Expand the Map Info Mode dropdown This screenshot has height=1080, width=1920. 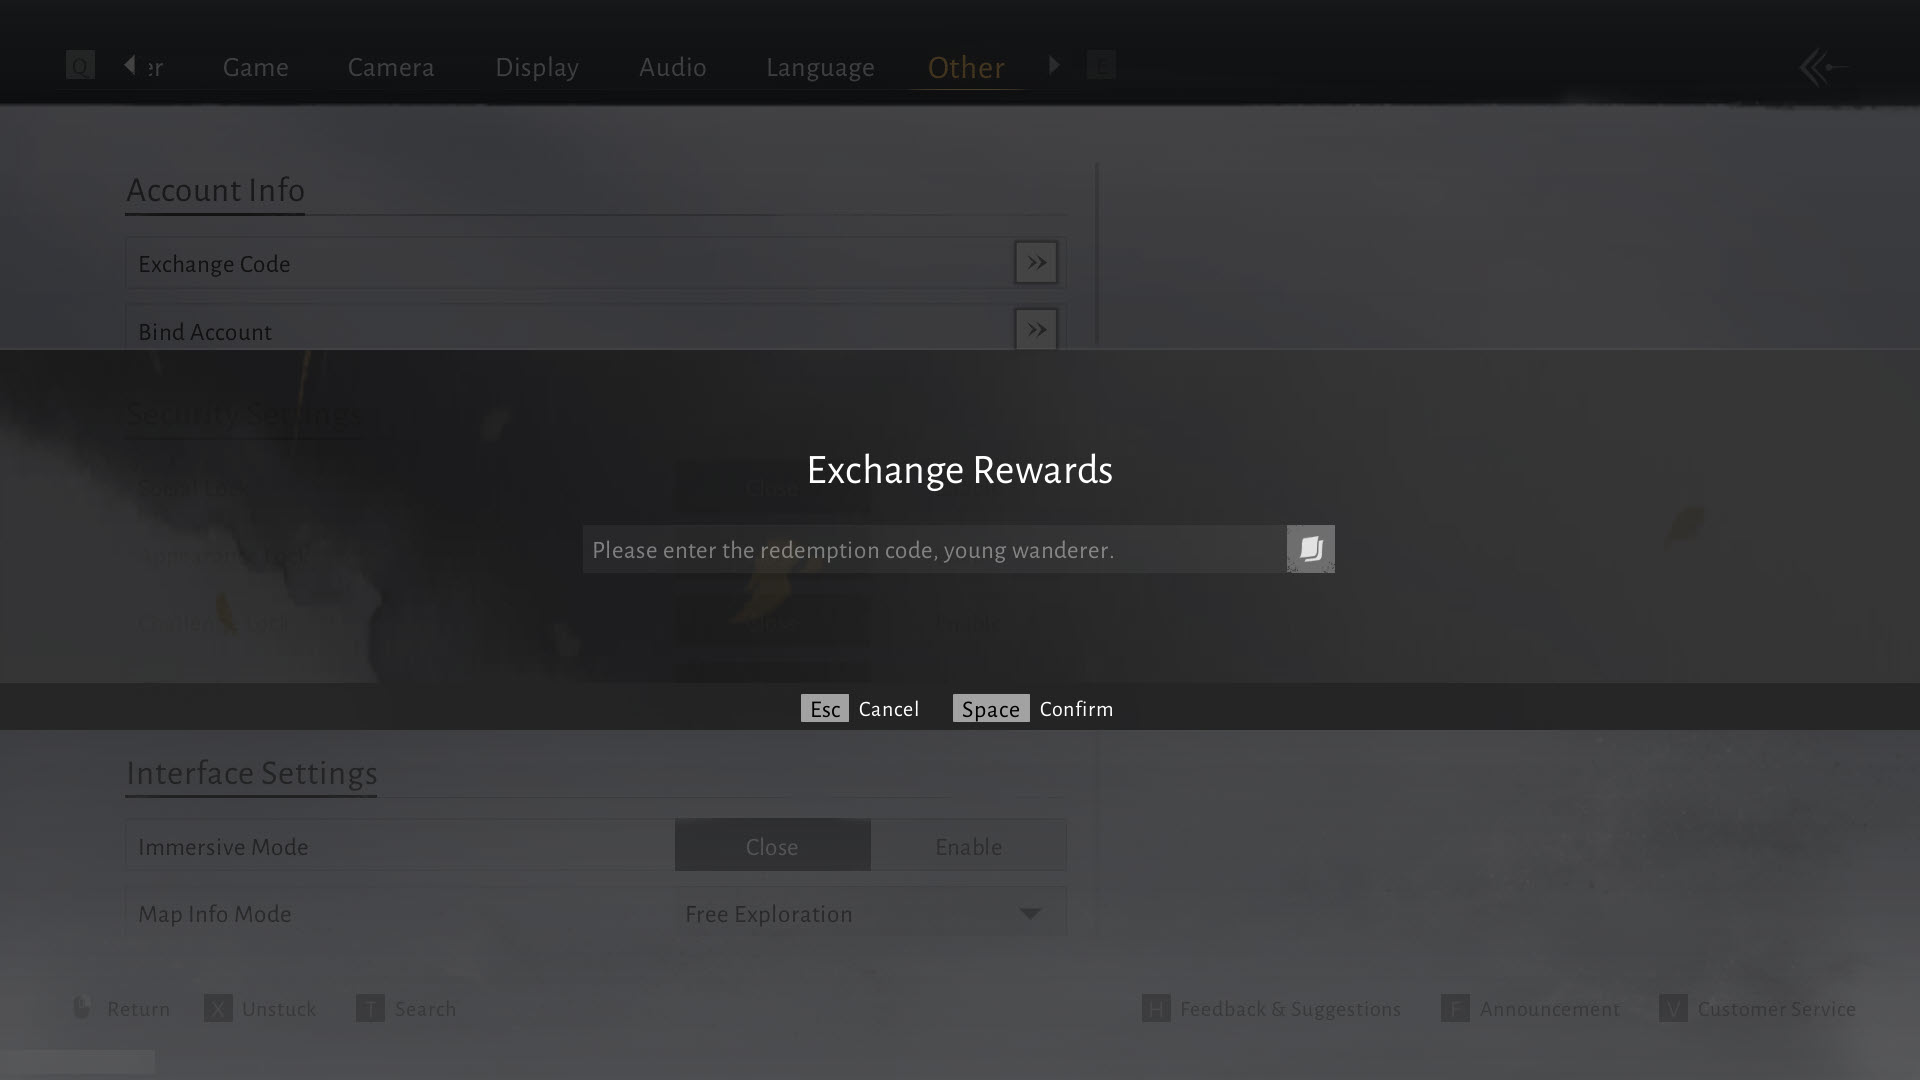868,914
